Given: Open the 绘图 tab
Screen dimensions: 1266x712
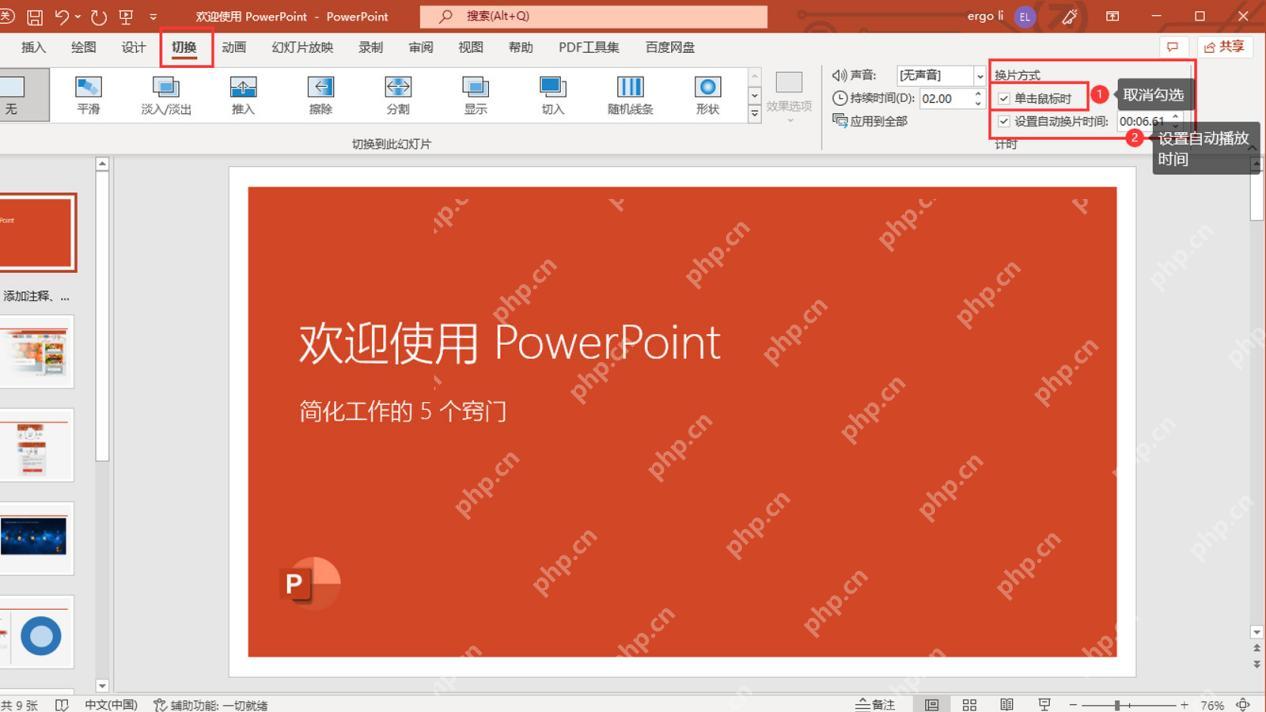Looking at the screenshot, I should coord(84,47).
